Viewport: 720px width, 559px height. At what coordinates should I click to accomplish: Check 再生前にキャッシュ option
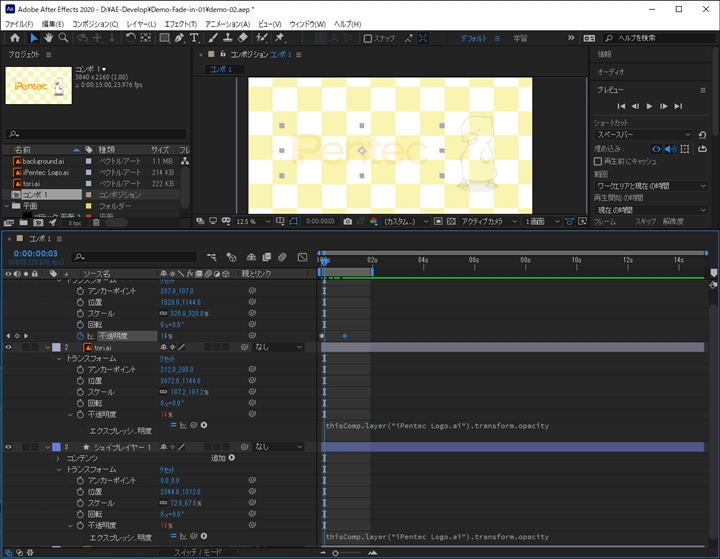click(599, 160)
